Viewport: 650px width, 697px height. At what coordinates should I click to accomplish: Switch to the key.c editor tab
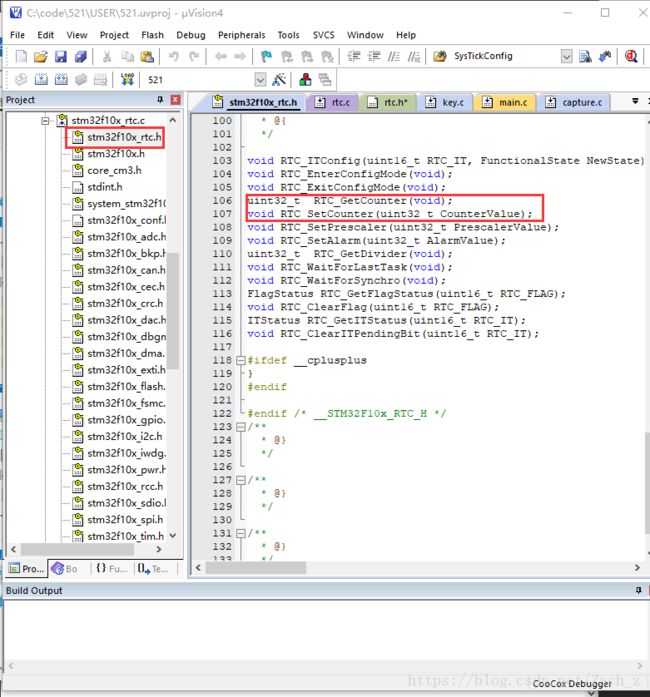(x=445, y=102)
